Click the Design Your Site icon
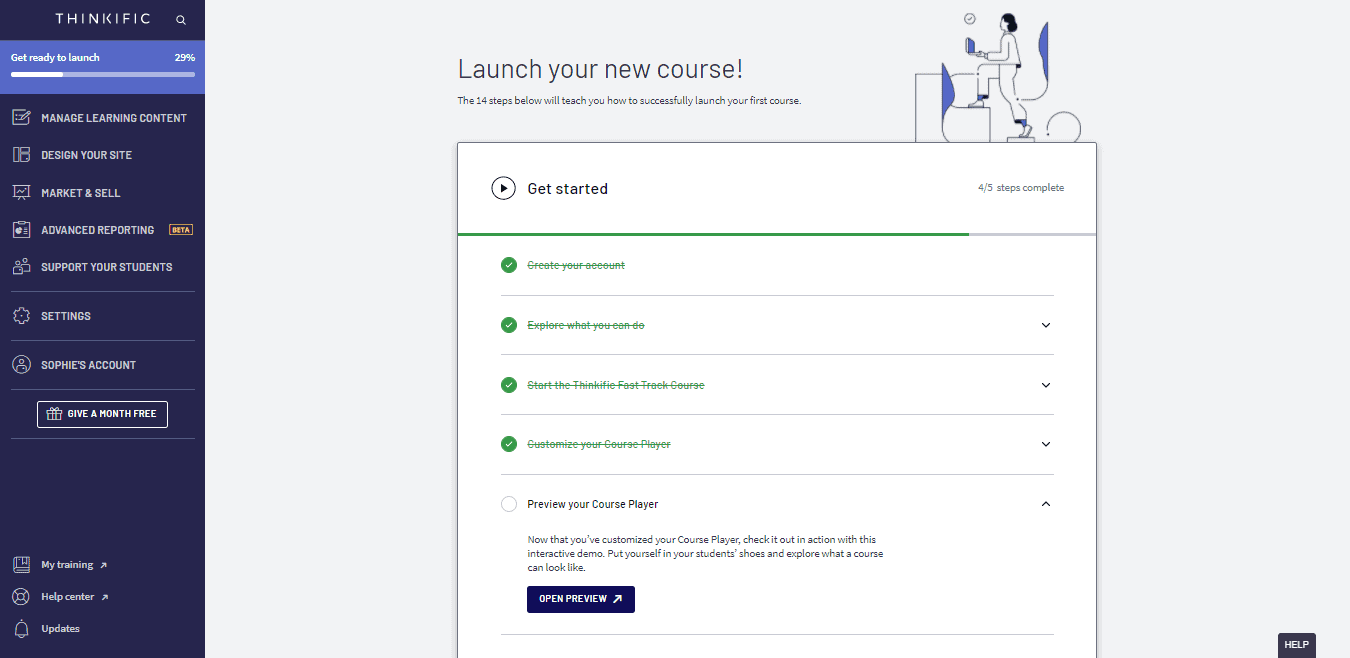The image size is (1350, 658). tap(21, 155)
